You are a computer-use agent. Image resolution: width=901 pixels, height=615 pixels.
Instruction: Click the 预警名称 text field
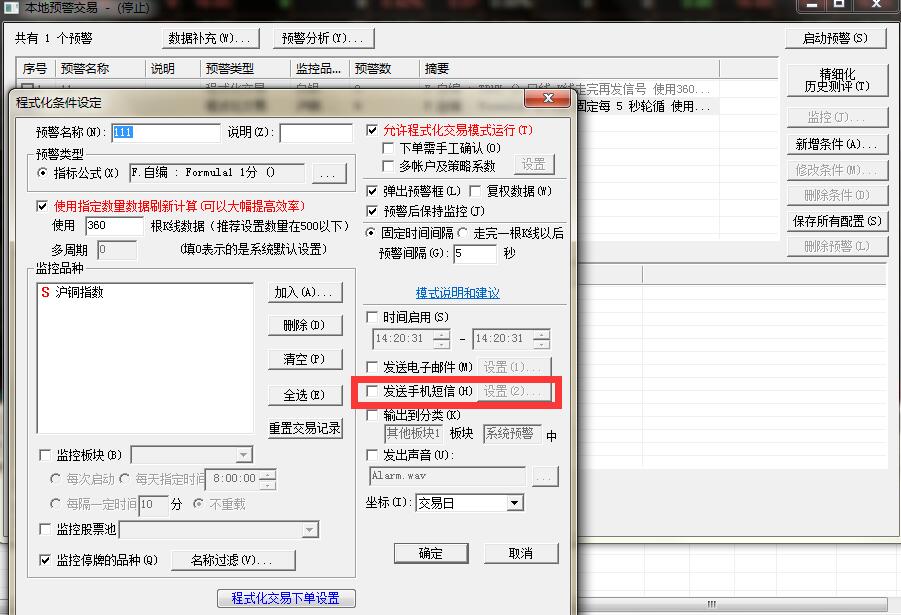pyautogui.click(x=165, y=132)
